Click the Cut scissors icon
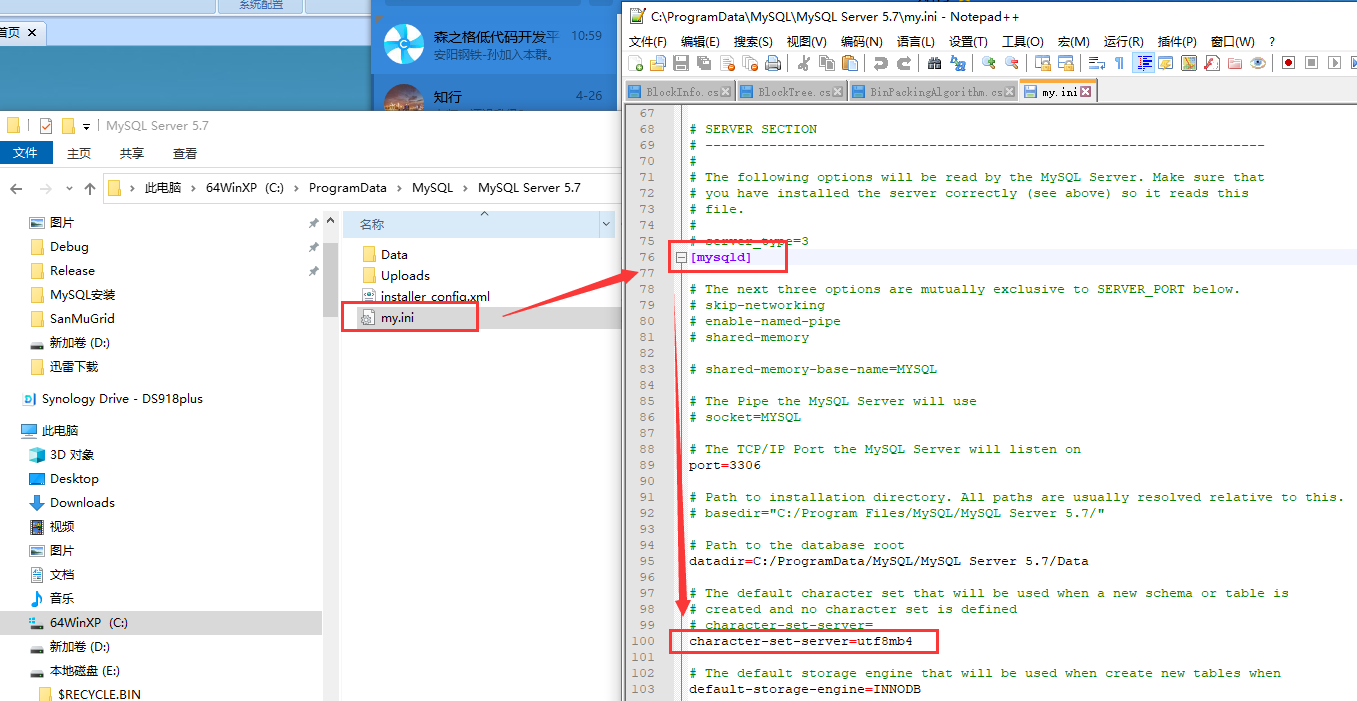Screen dimensions: 1357x701 click(803, 63)
